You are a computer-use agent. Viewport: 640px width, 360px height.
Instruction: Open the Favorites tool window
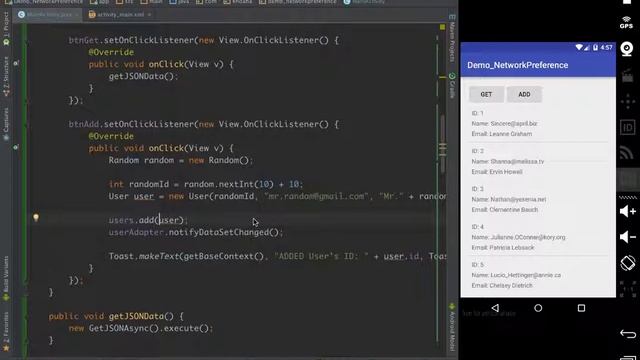[x=6, y=331]
